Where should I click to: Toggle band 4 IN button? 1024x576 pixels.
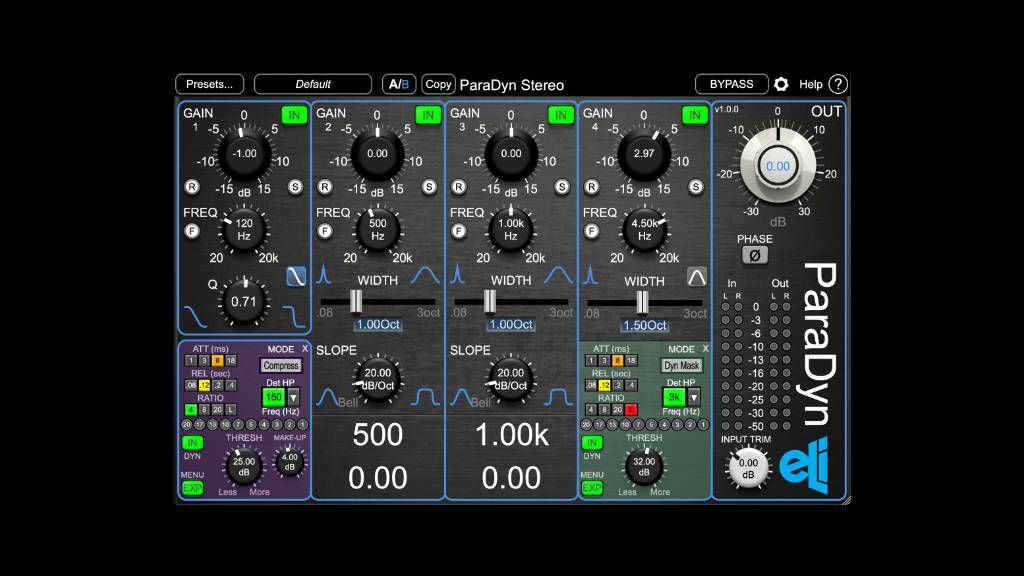pos(695,115)
